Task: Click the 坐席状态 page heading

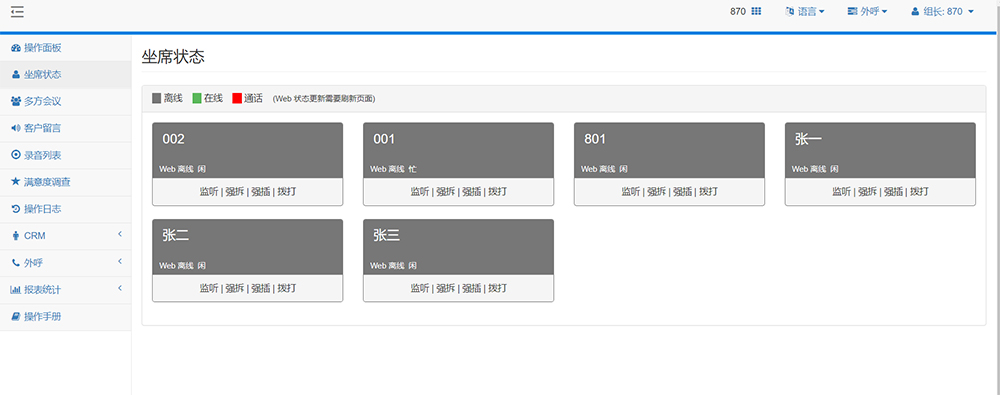Action: coord(173,56)
